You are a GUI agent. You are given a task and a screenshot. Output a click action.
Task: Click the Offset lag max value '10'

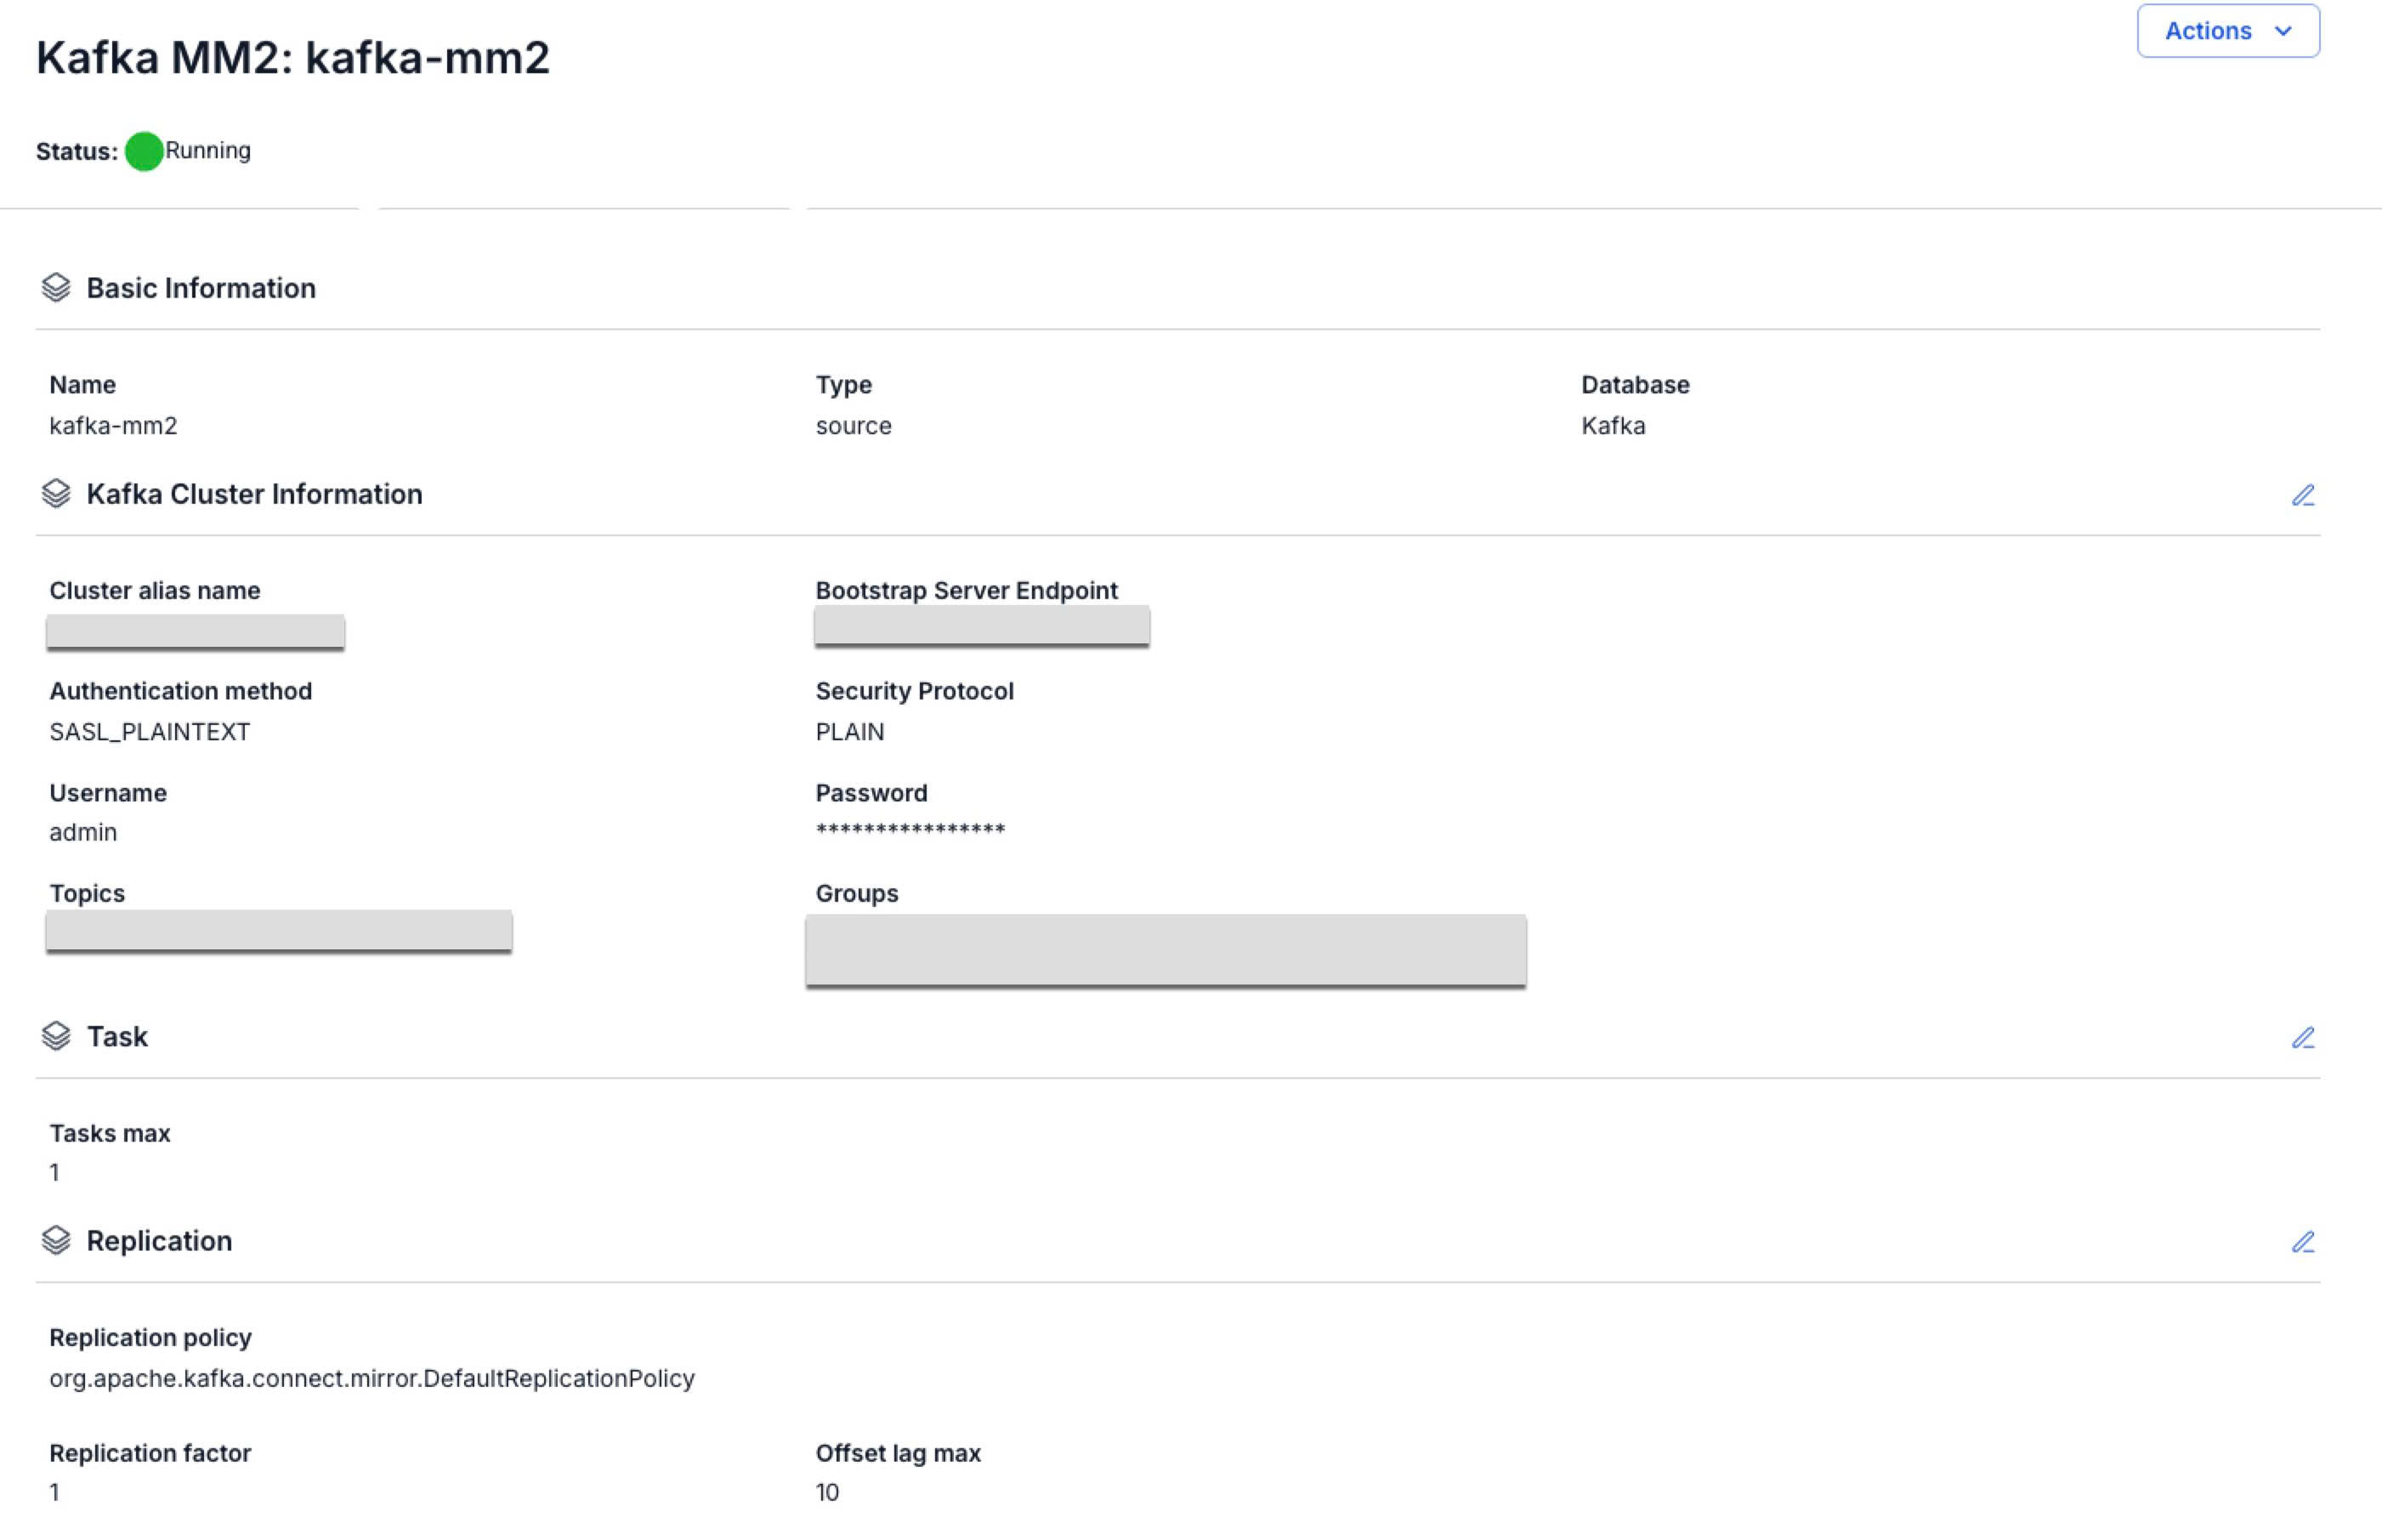click(x=827, y=1493)
